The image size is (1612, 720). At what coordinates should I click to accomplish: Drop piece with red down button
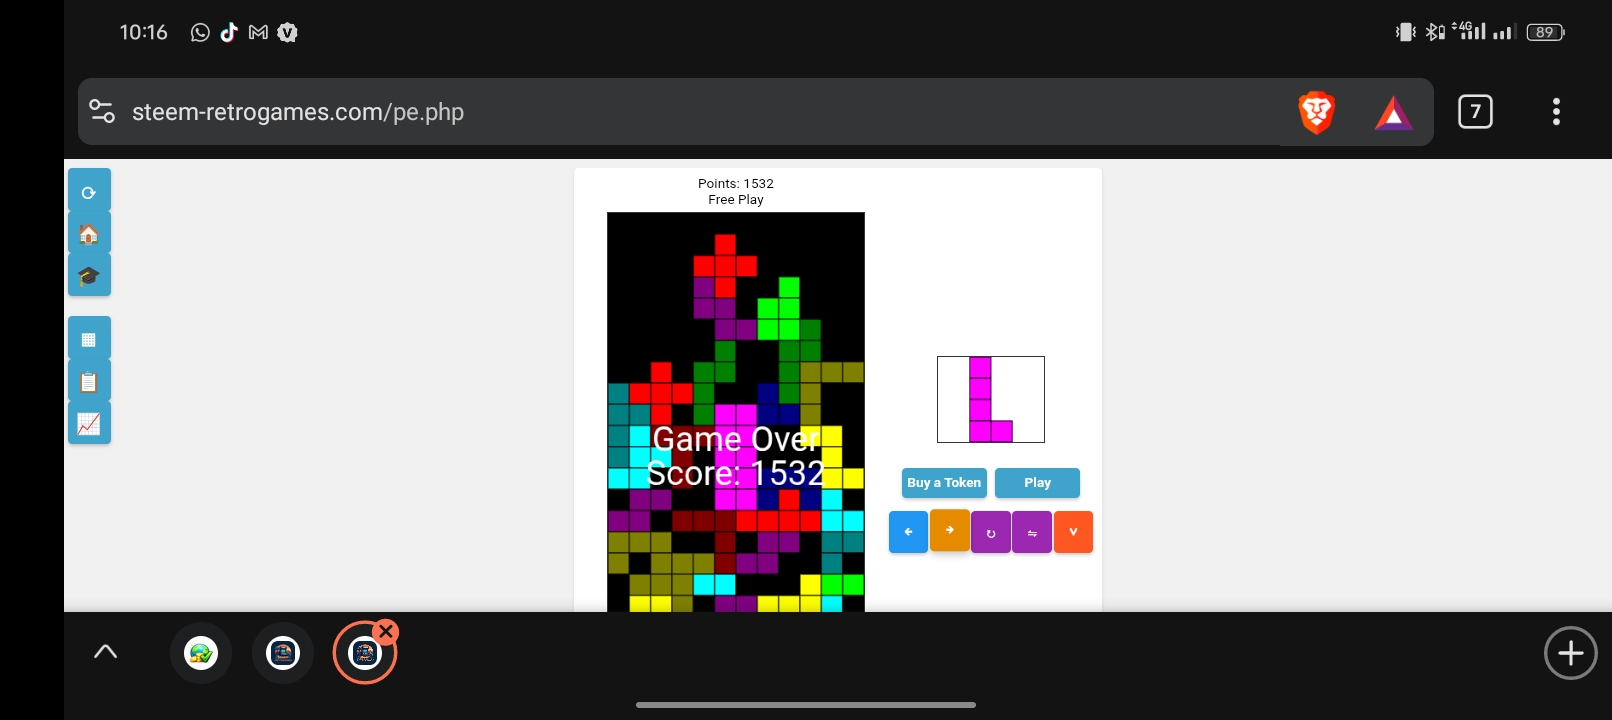click(x=1073, y=532)
